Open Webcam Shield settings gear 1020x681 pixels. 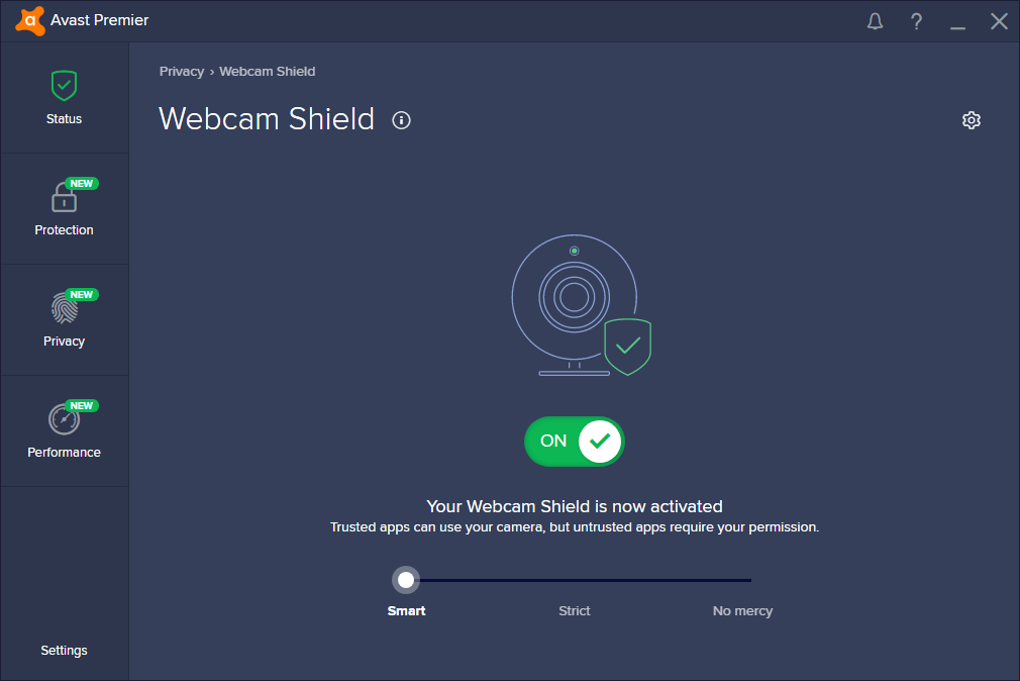(971, 120)
